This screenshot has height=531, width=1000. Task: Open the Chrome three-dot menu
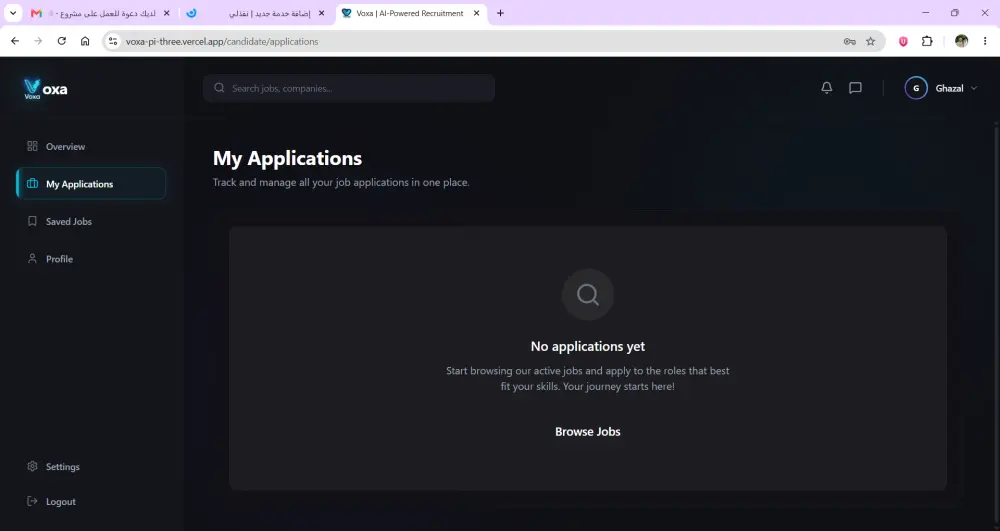click(985, 41)
